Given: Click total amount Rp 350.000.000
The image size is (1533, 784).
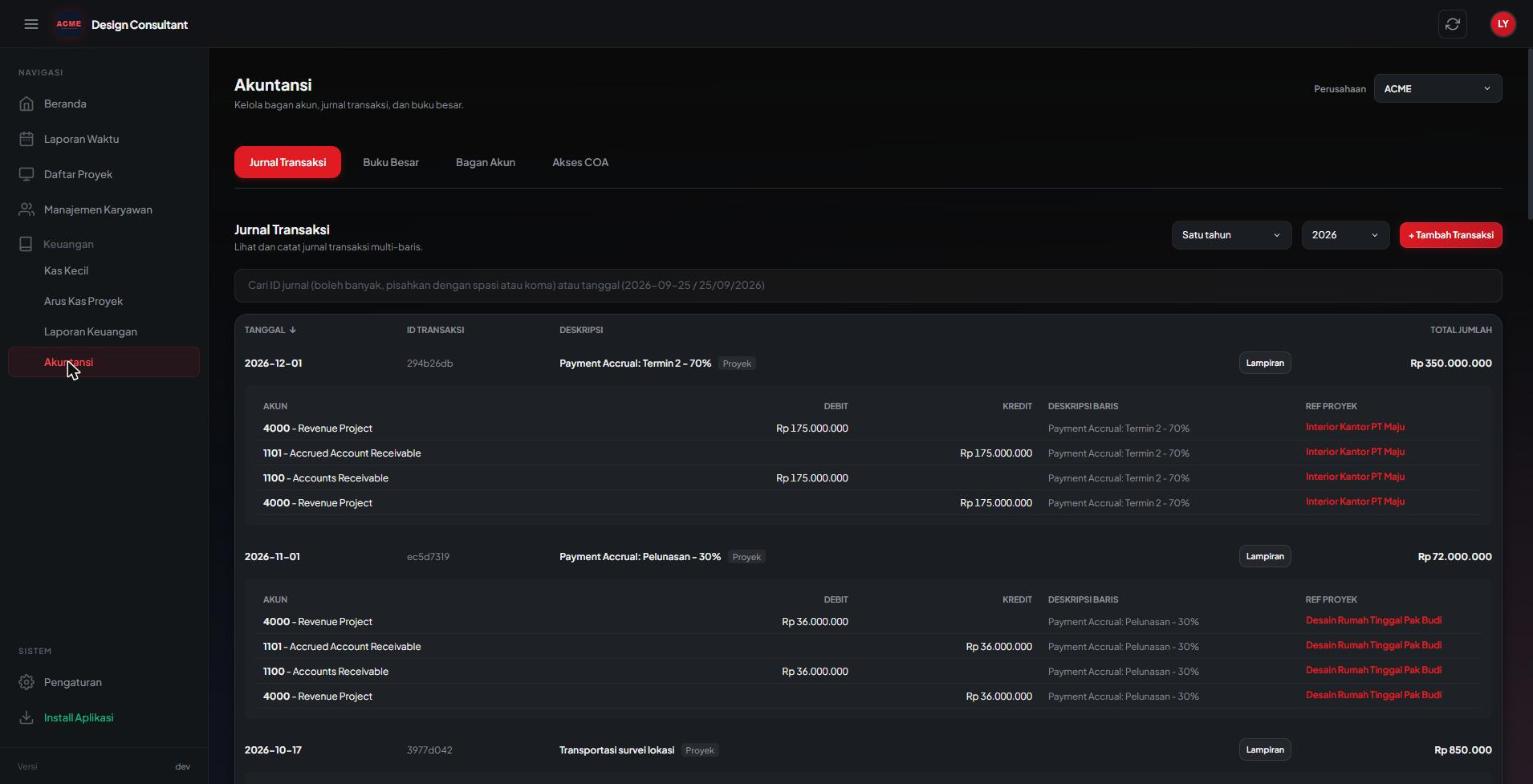Looking at the screenshot, I should (1450, 363).
